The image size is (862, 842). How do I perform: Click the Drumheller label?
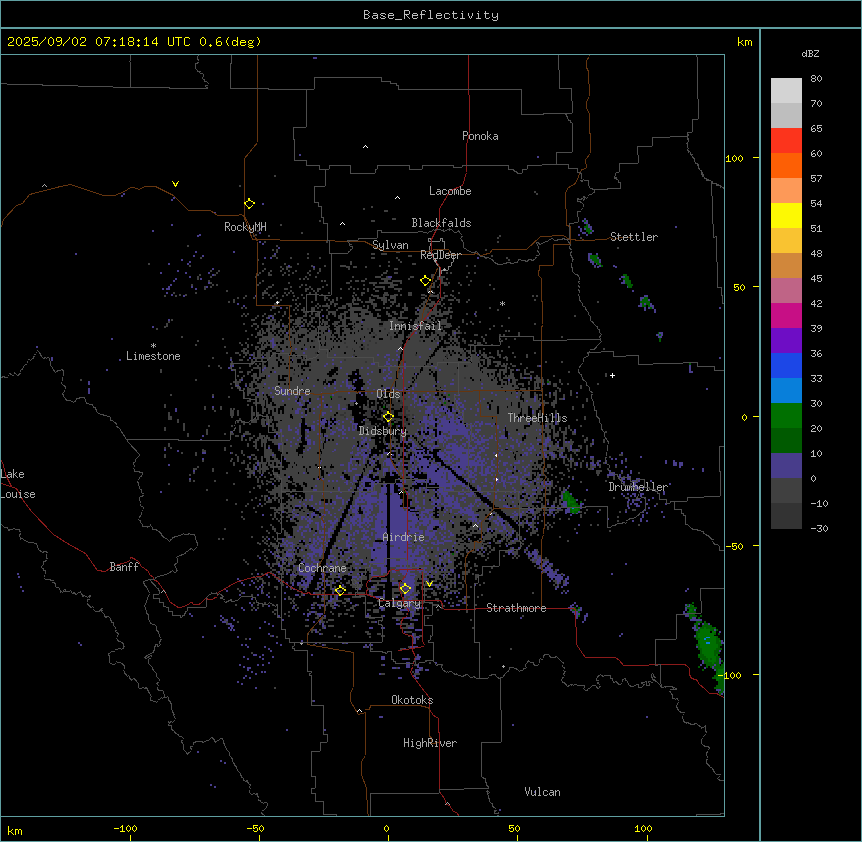coord(638,487)
